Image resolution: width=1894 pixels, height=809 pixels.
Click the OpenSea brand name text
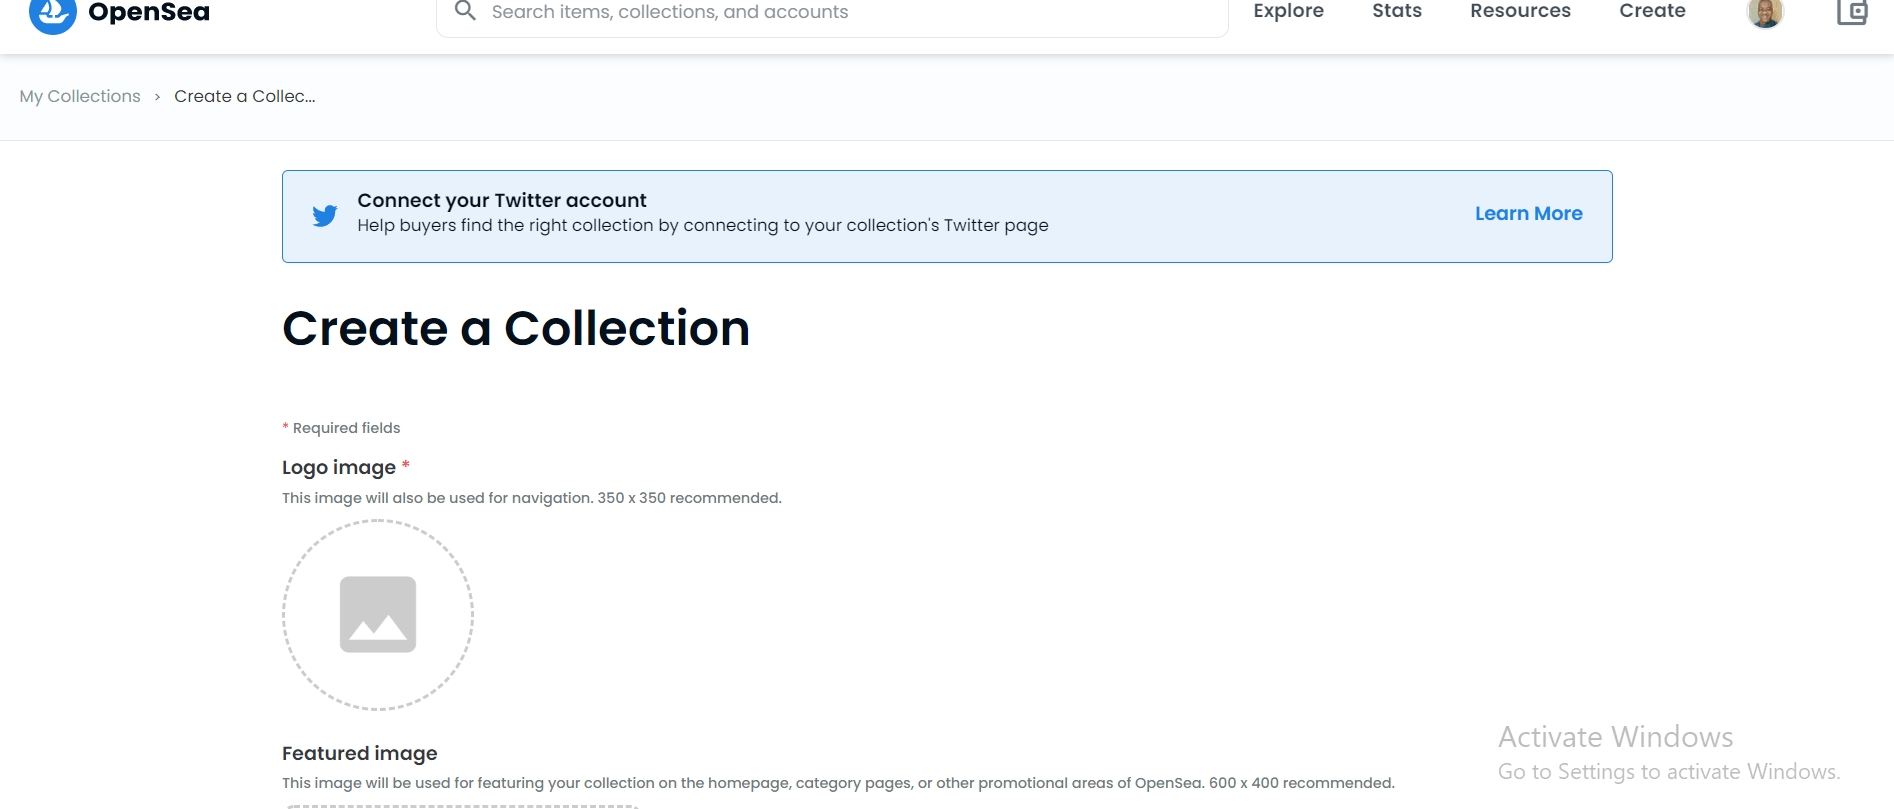click(149, 12)
